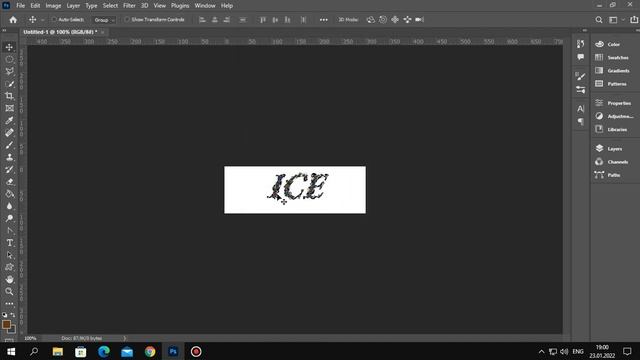Open the File menu
This screenshot has height=360, width=640.
(x=20, y=6)
